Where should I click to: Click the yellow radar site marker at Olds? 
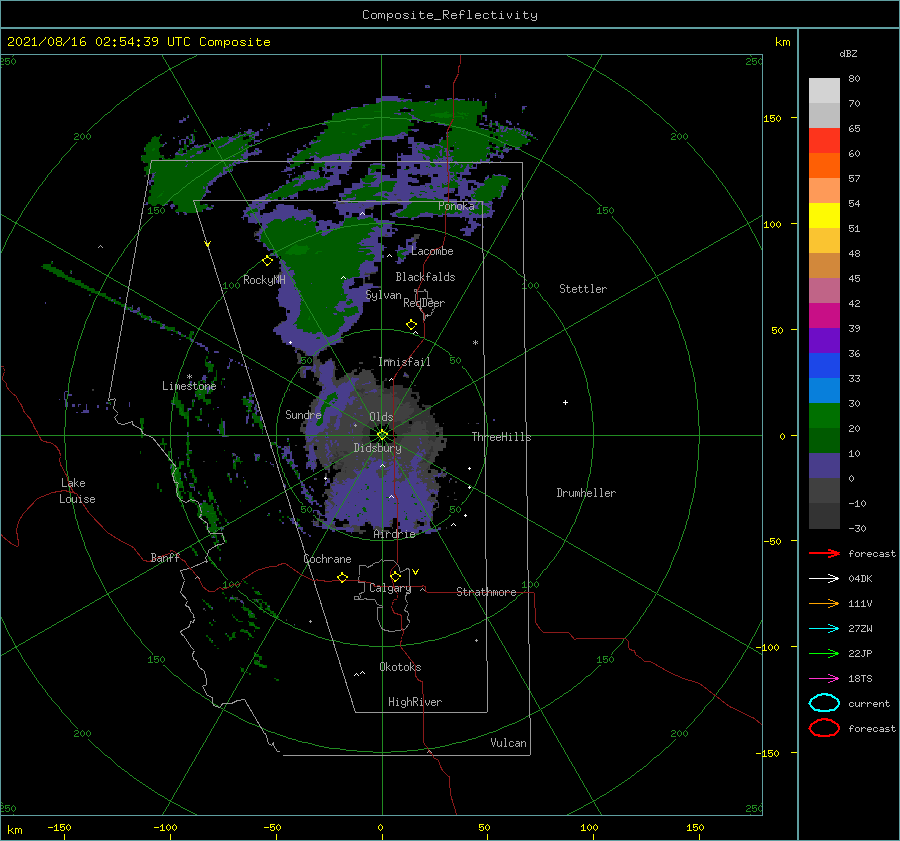point(382,435)
